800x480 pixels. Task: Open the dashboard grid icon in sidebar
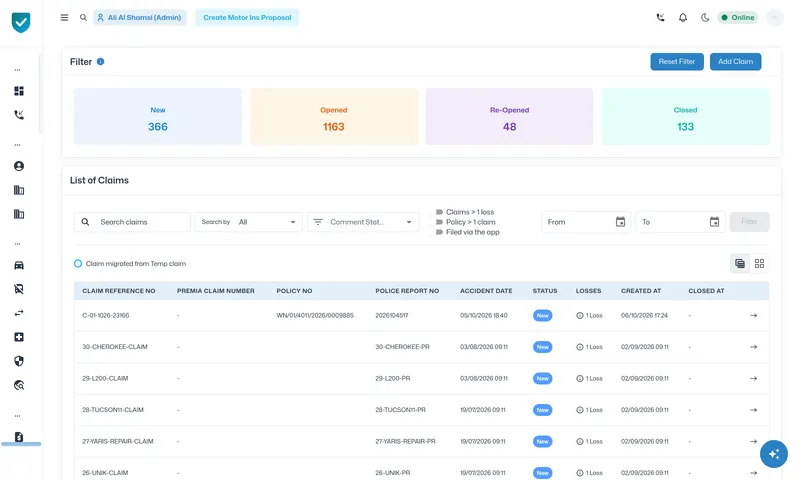click(x=19, y=91)
